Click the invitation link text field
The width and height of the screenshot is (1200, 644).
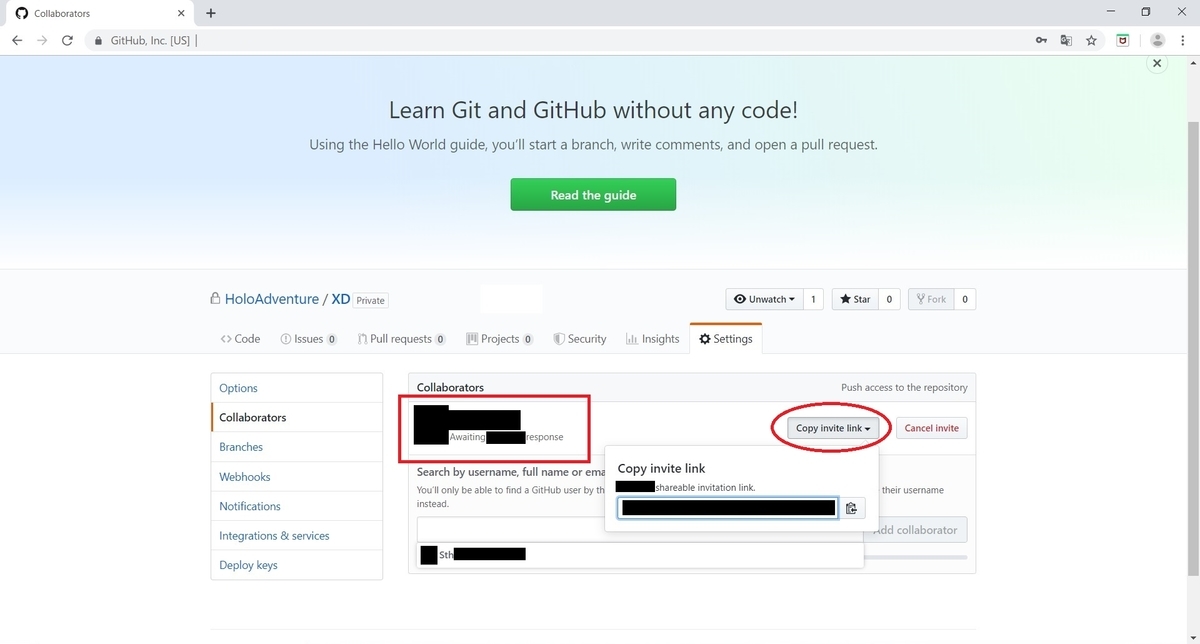point(728,508)
